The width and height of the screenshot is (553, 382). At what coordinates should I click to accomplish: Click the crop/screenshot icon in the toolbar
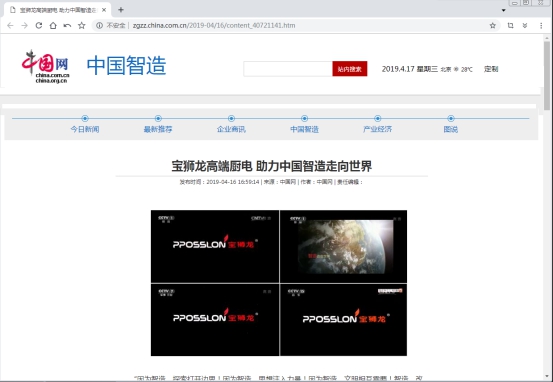tap(510, 25)
